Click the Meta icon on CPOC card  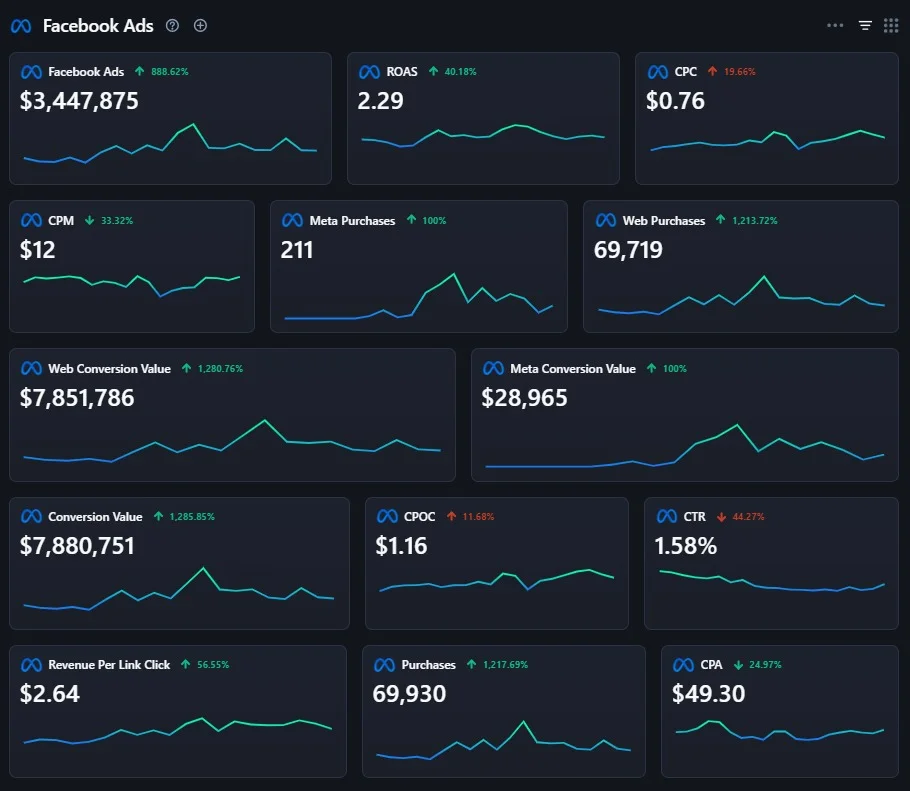pyautogui.click(x=387, y=517)
